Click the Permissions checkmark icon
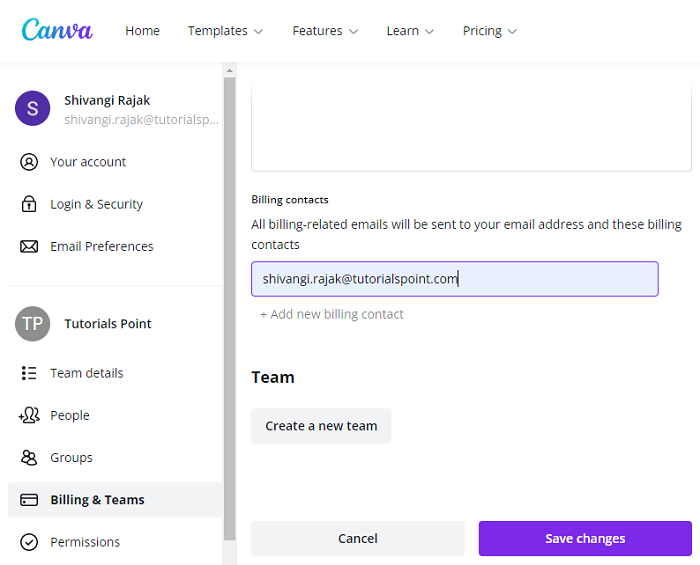The image size is (700, 565). point(29,542)
